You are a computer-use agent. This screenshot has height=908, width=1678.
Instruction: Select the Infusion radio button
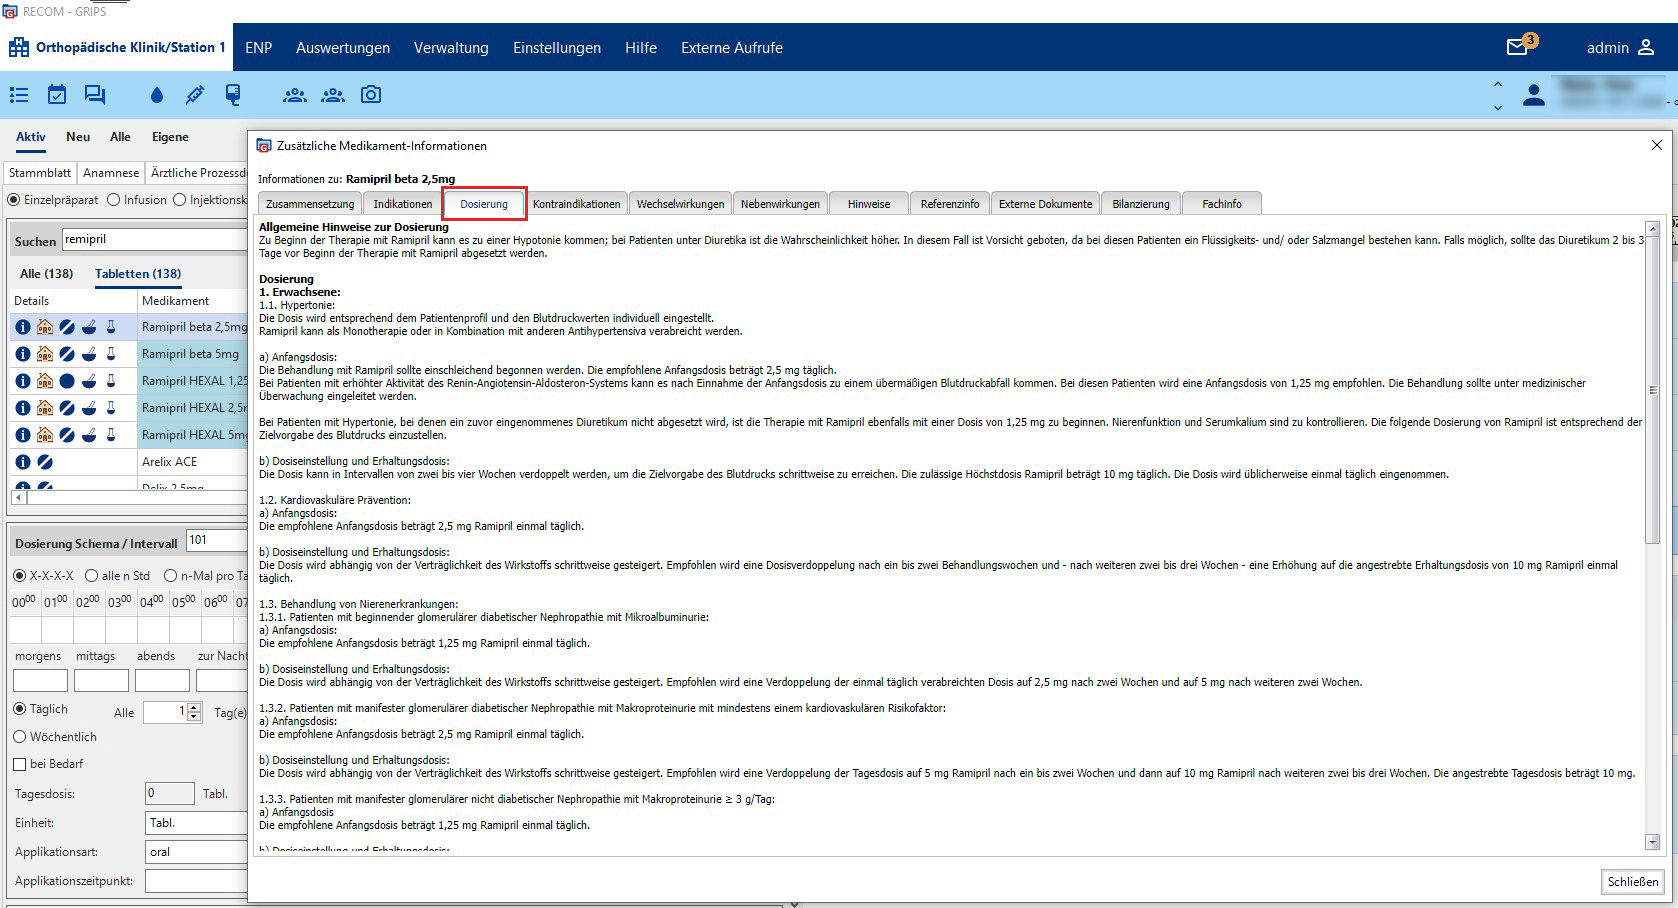tap(113, 200)
